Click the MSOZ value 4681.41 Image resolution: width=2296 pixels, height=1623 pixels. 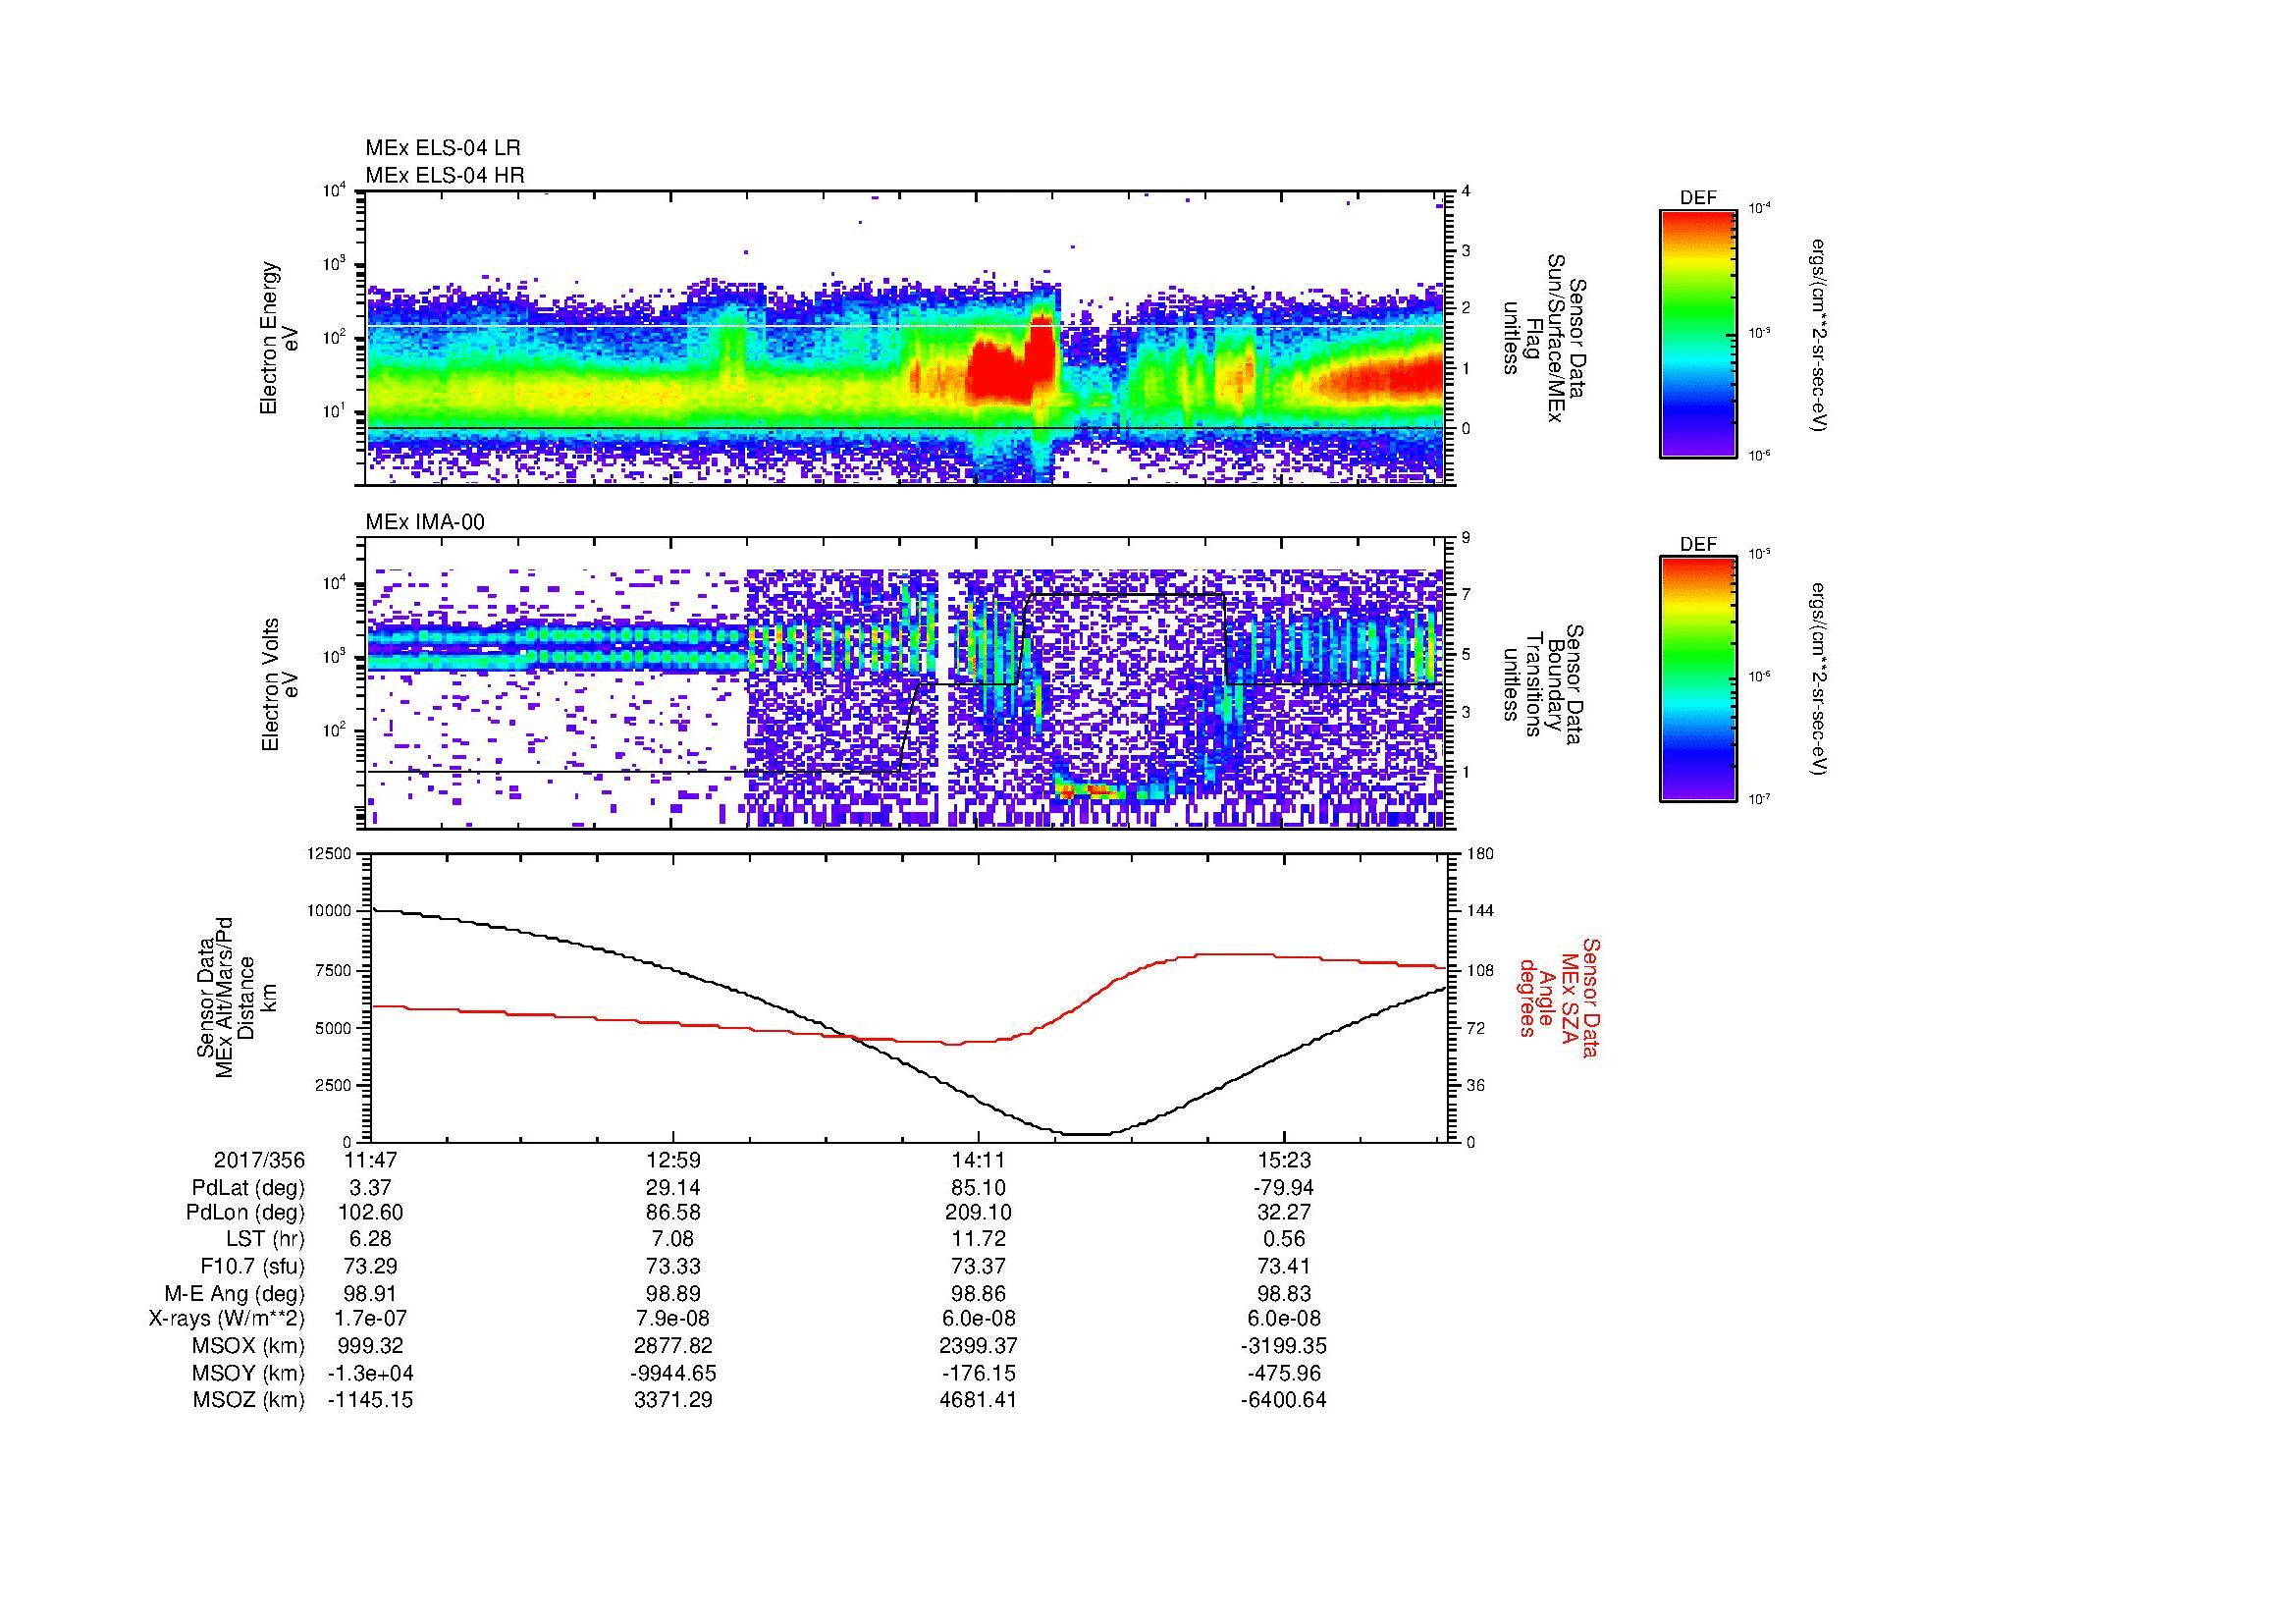pos(979,1400)
